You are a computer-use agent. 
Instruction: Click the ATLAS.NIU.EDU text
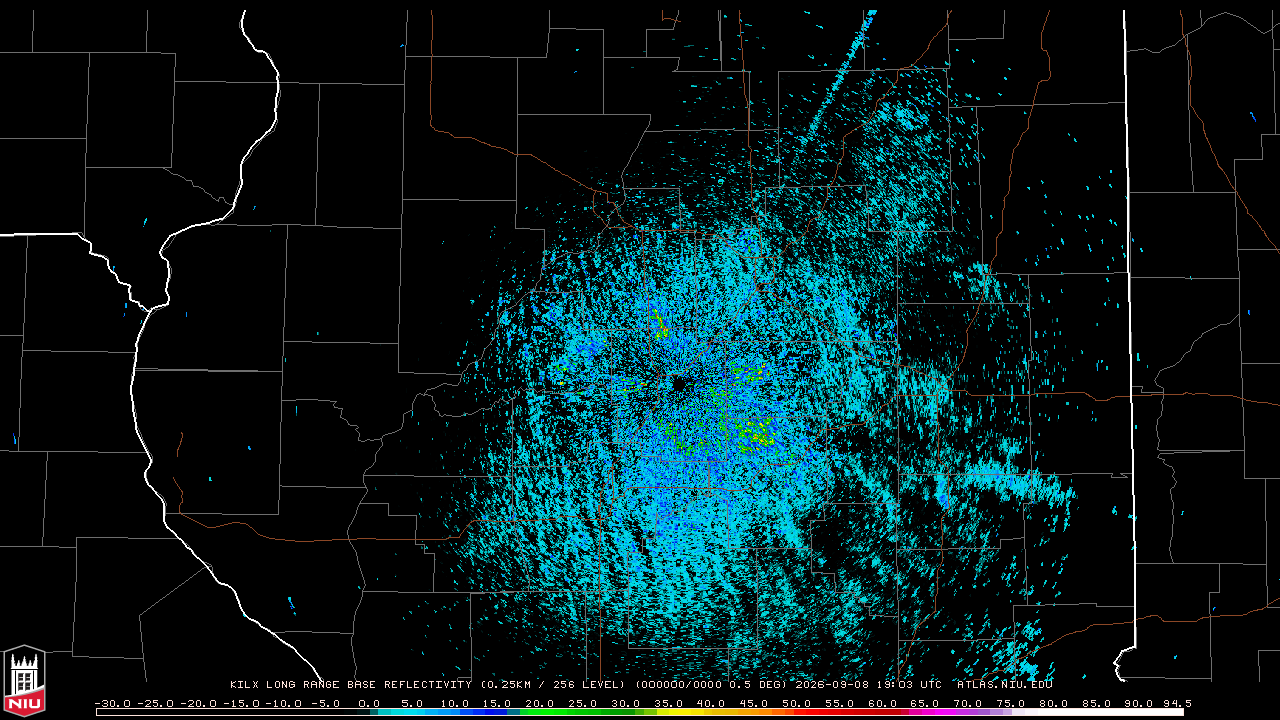pyautogui.click(x=1004, y=685)
